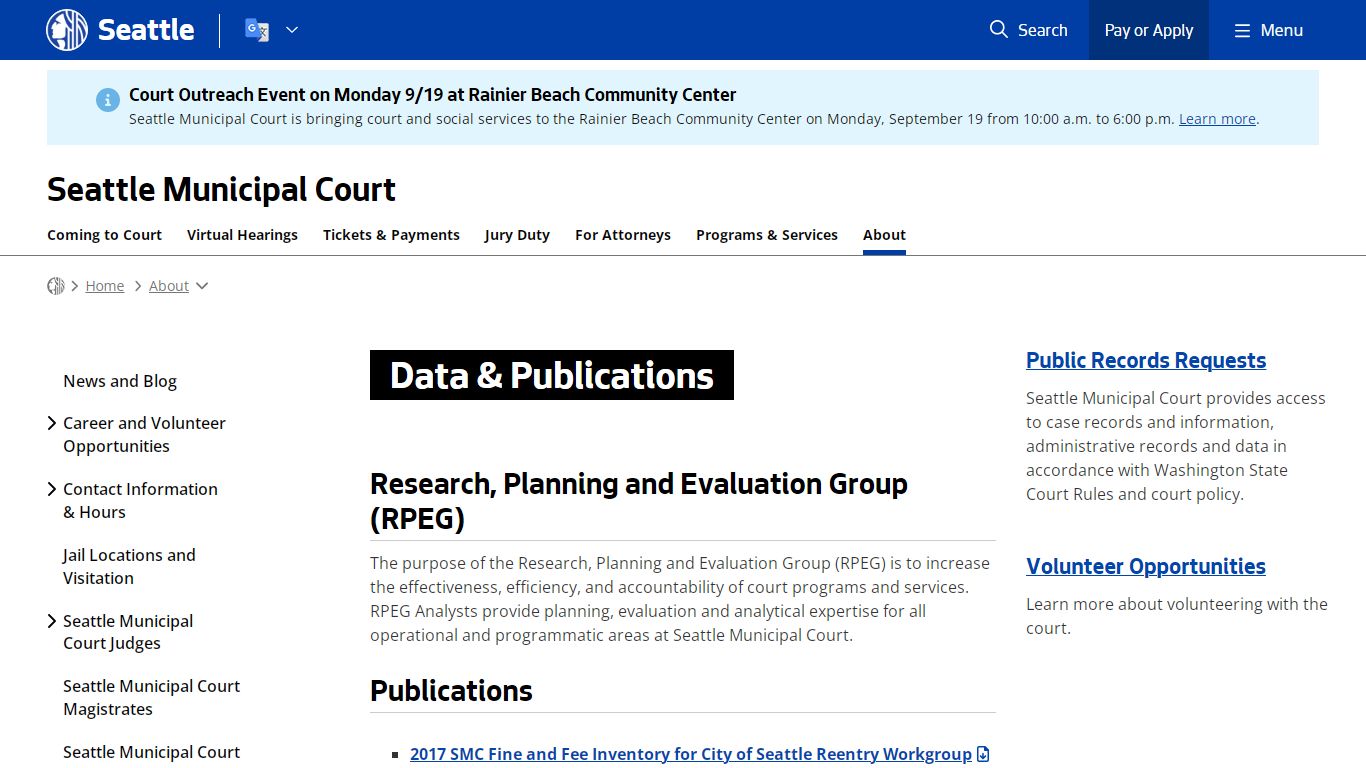Click the Data & Publications heading

[x=552, y=375]
